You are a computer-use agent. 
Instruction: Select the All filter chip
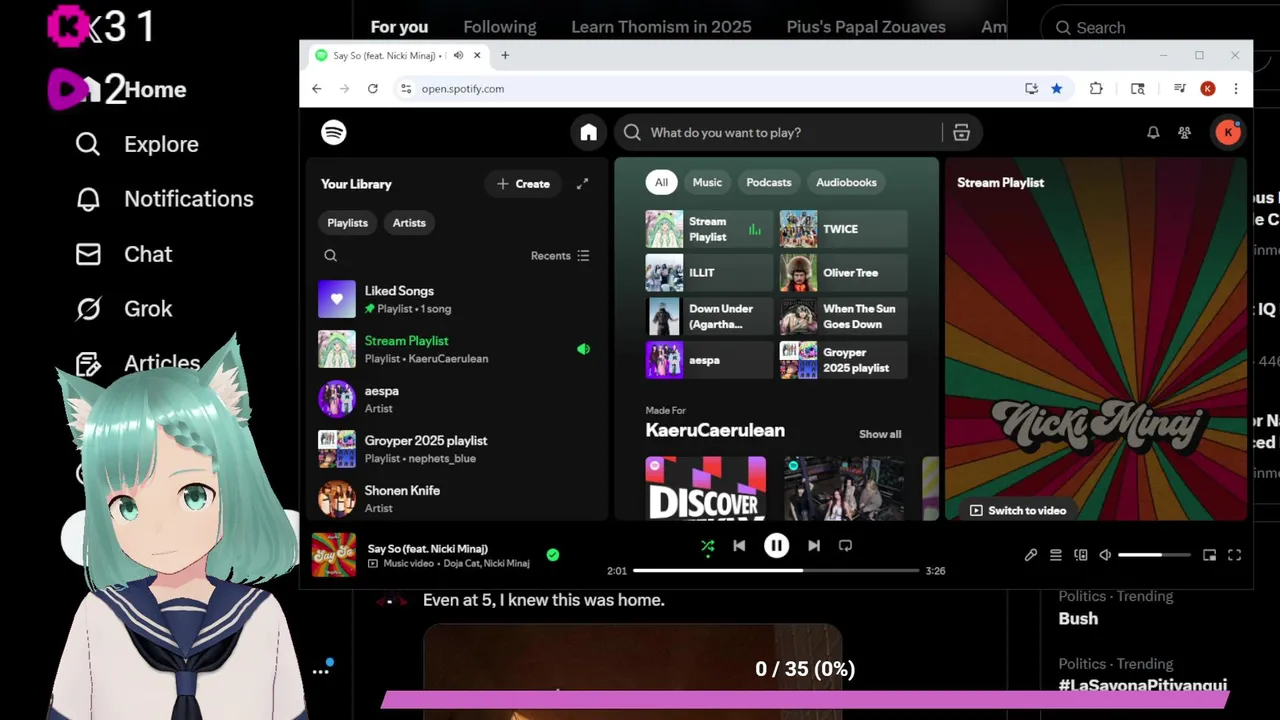click(x=661, y=182)
